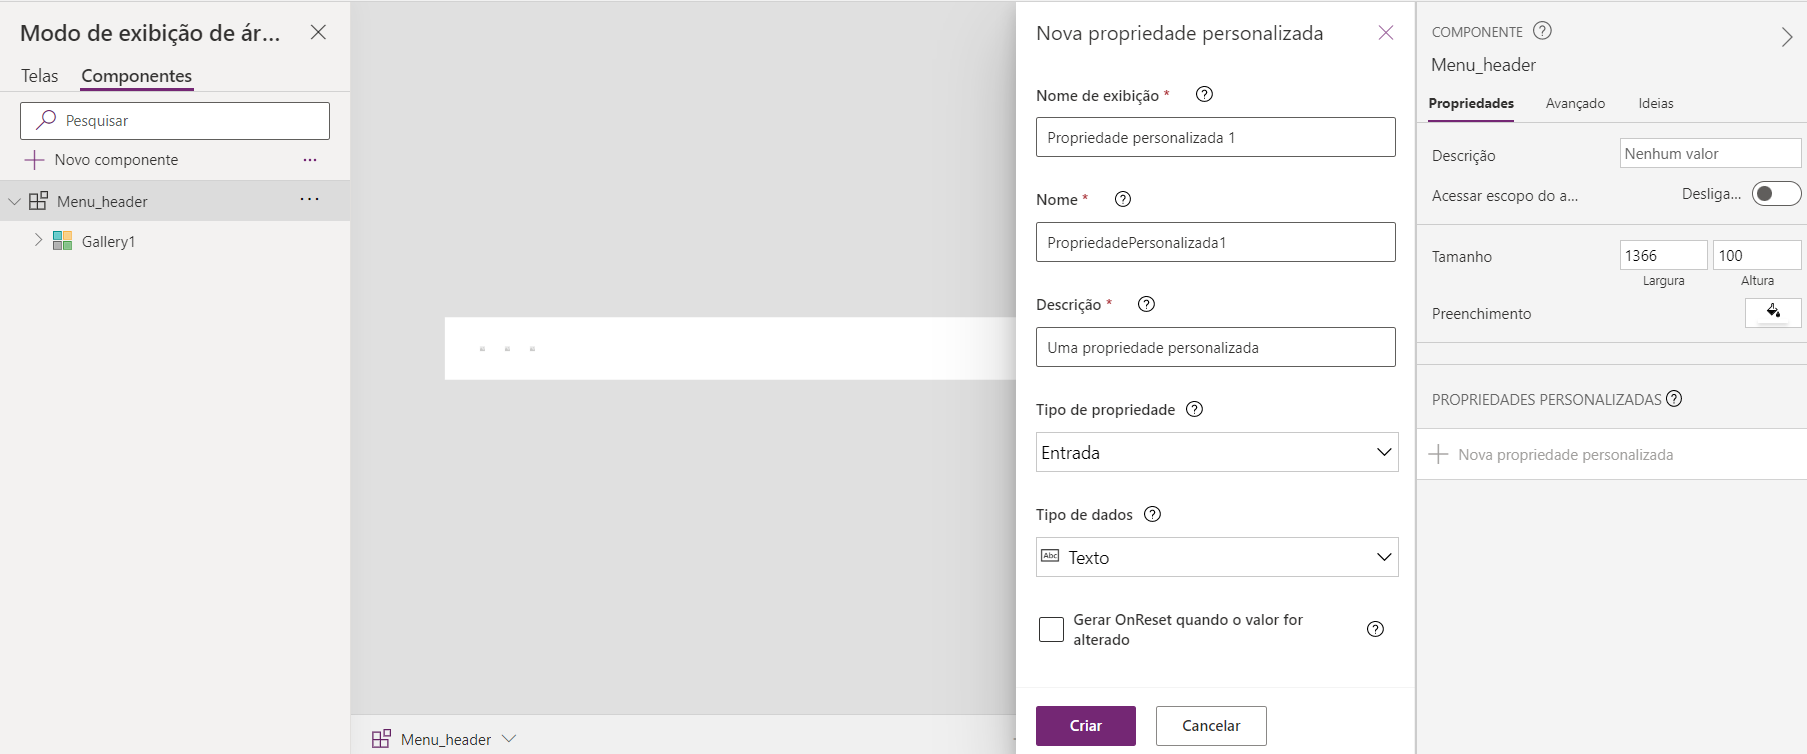Open the Tipo de propriedade Entrada dropdown
Screen dimensions: 1807x754
tap(1216, 452)
